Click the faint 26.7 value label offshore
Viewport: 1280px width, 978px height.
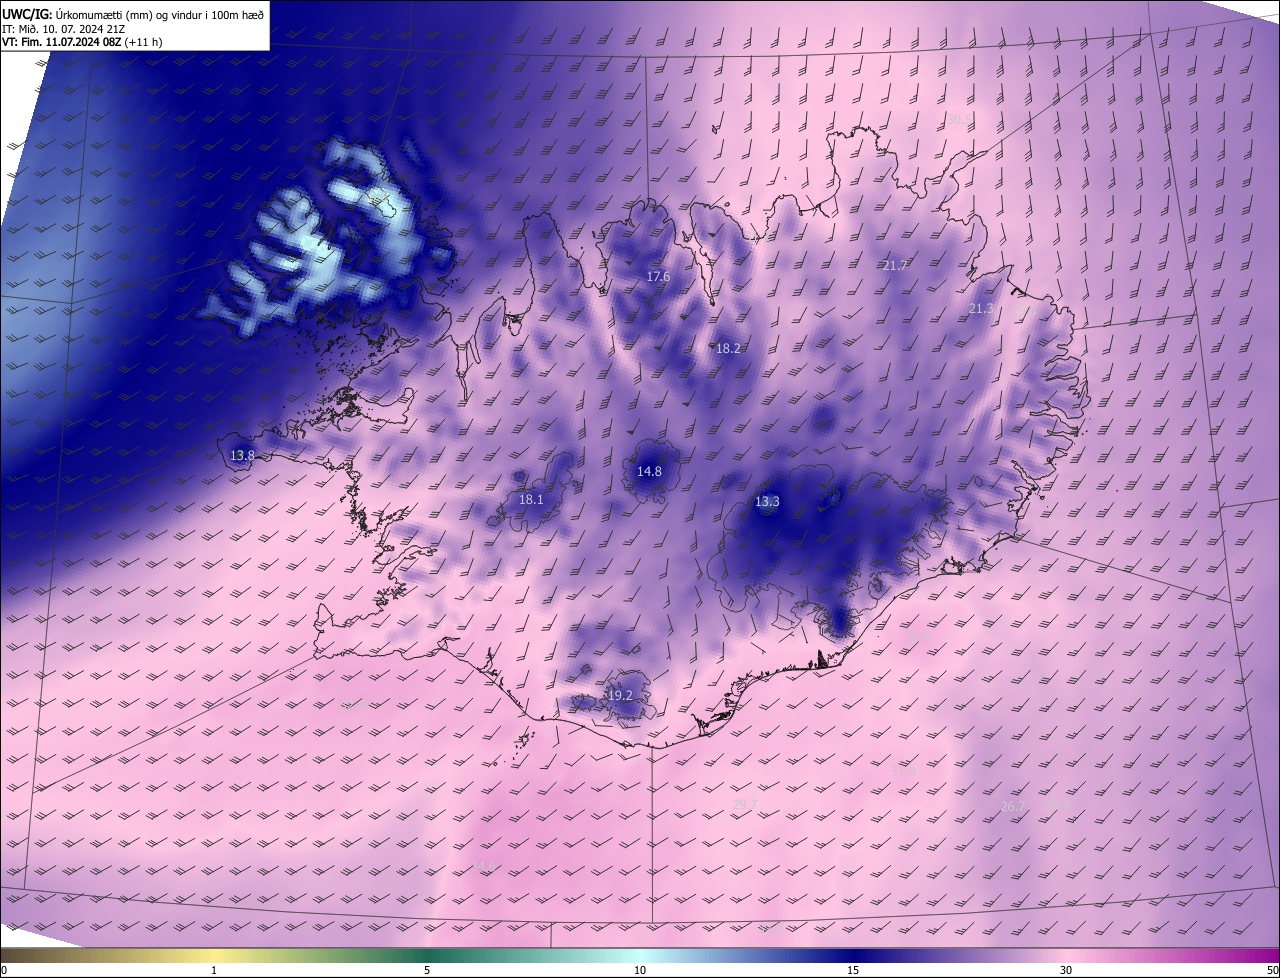1013,806
